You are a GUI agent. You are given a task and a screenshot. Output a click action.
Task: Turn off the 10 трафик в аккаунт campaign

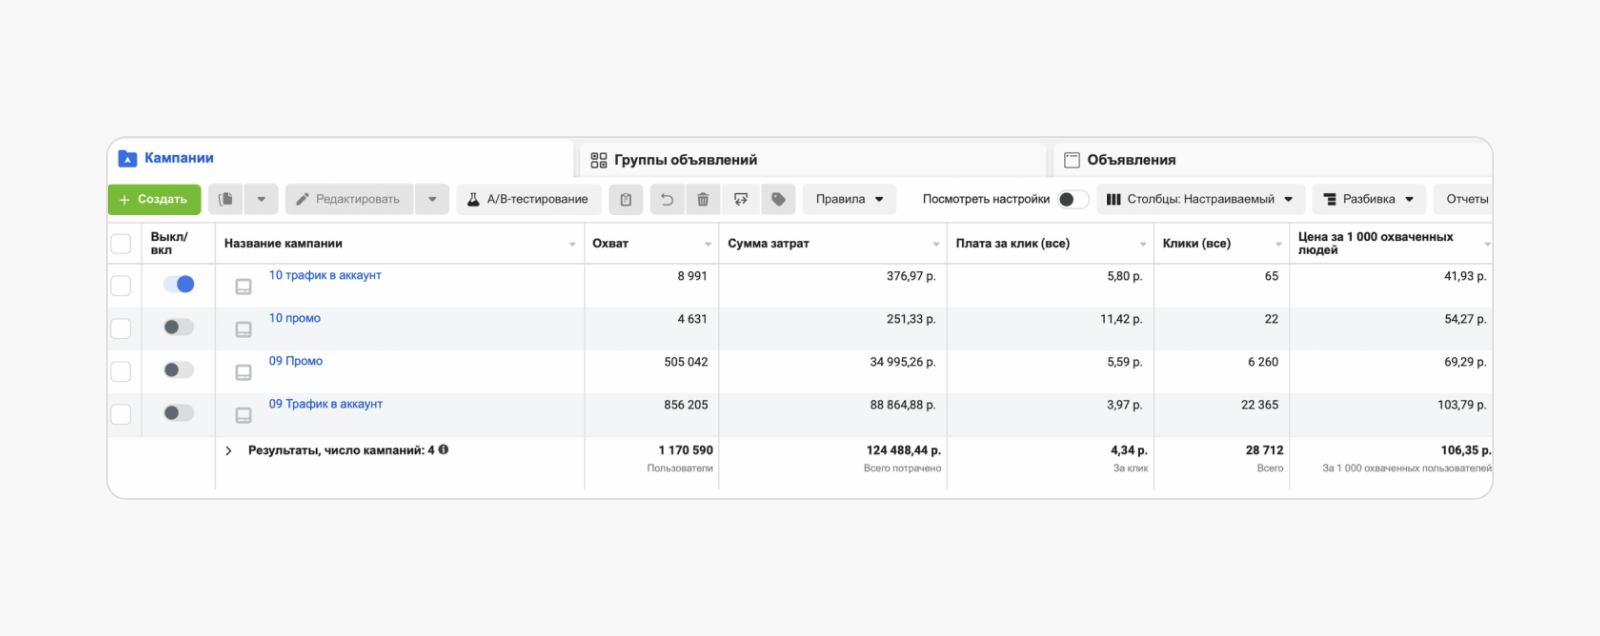(179, 284)
